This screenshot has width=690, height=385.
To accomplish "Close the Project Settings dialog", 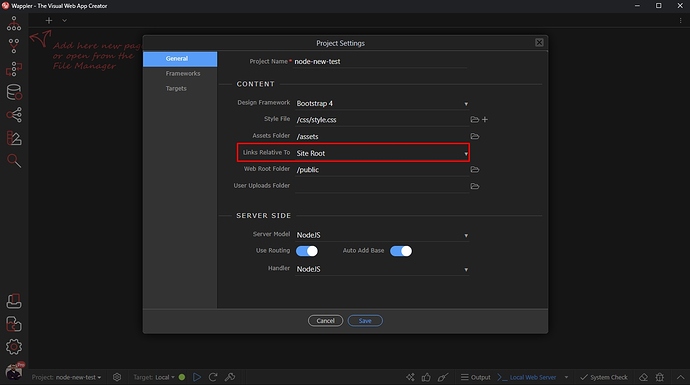I will click(539, 43).
